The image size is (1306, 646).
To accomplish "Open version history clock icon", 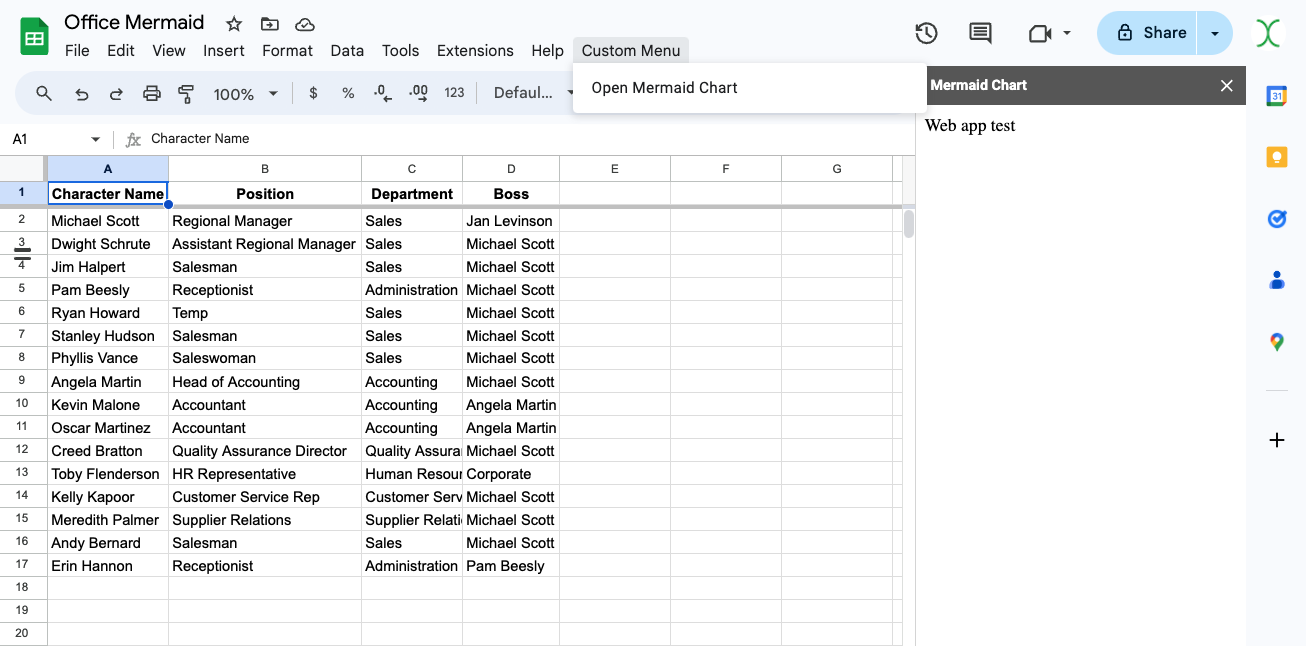I will [x=926, y=33].
